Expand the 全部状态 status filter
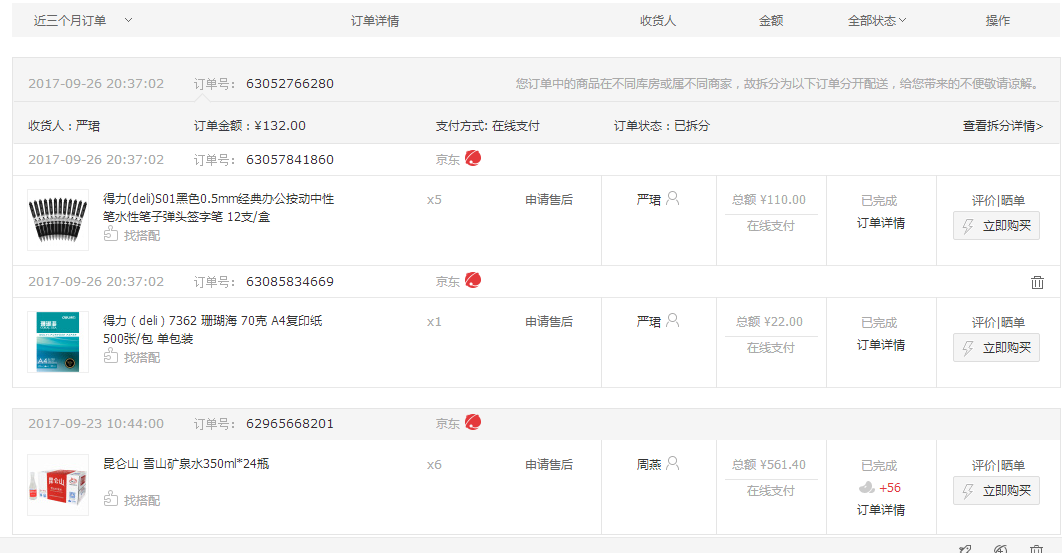1062x553 pixels. [877, 20]
